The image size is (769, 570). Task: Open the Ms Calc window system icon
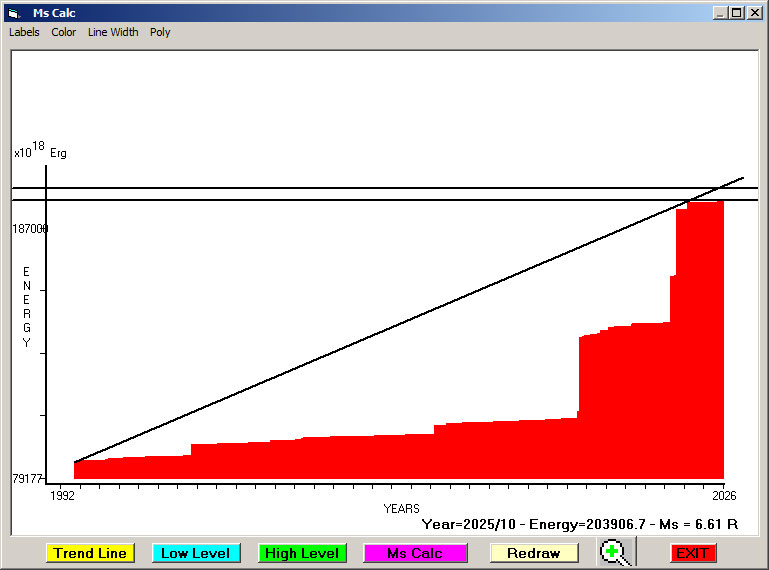coord(13,13)
